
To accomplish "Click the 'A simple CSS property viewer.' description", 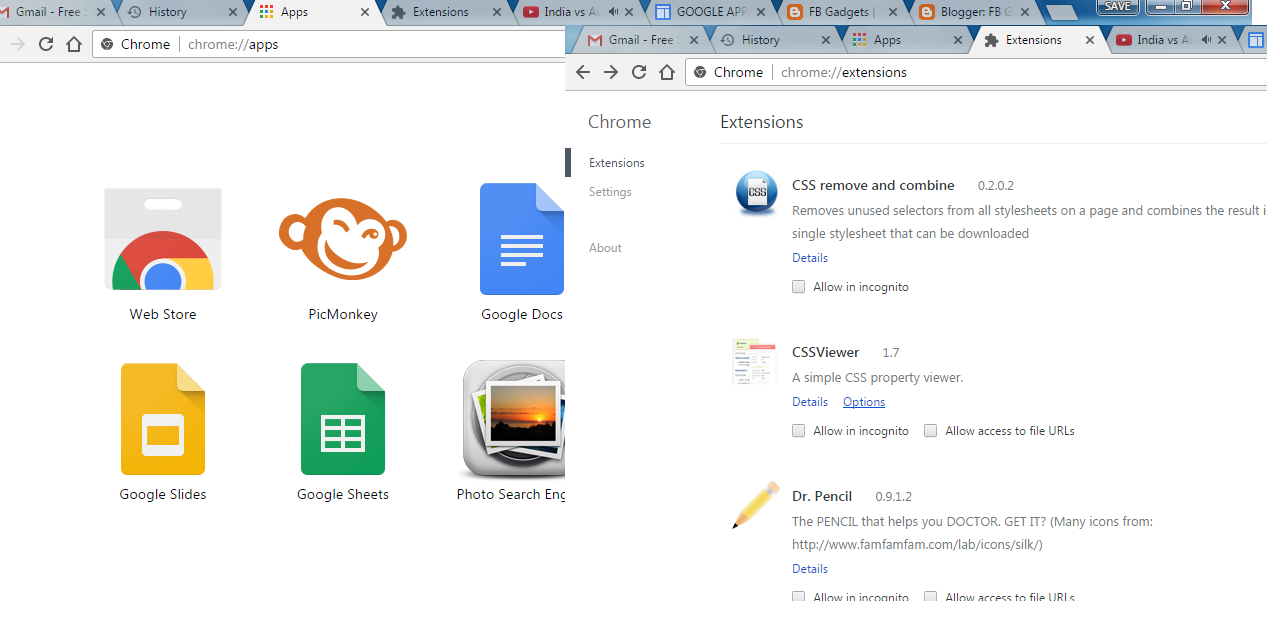I will tap(877, 378).
